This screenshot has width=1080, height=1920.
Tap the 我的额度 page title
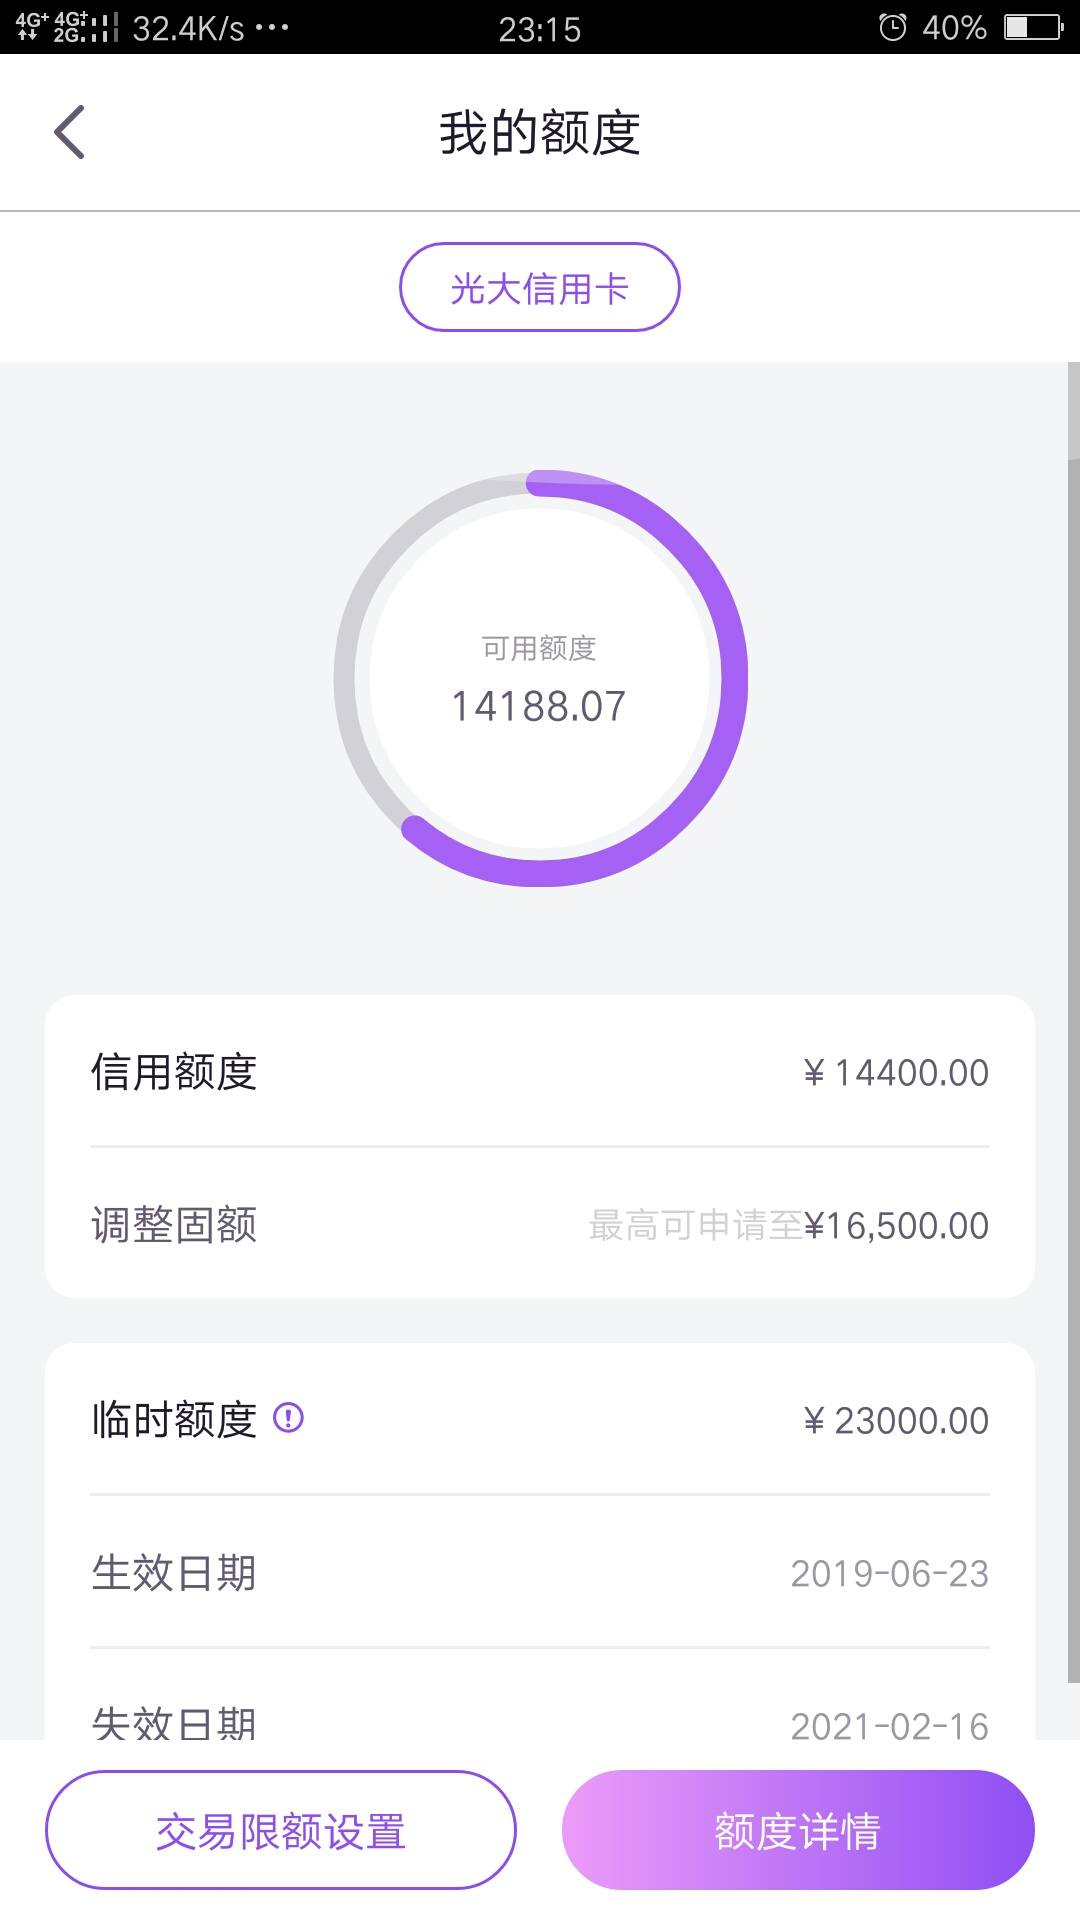[540, 133]
